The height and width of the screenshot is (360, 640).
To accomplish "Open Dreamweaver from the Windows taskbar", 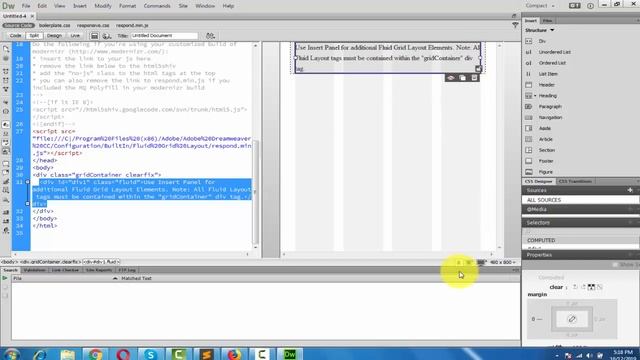I will pyautogui.click(x=290, y=354).
